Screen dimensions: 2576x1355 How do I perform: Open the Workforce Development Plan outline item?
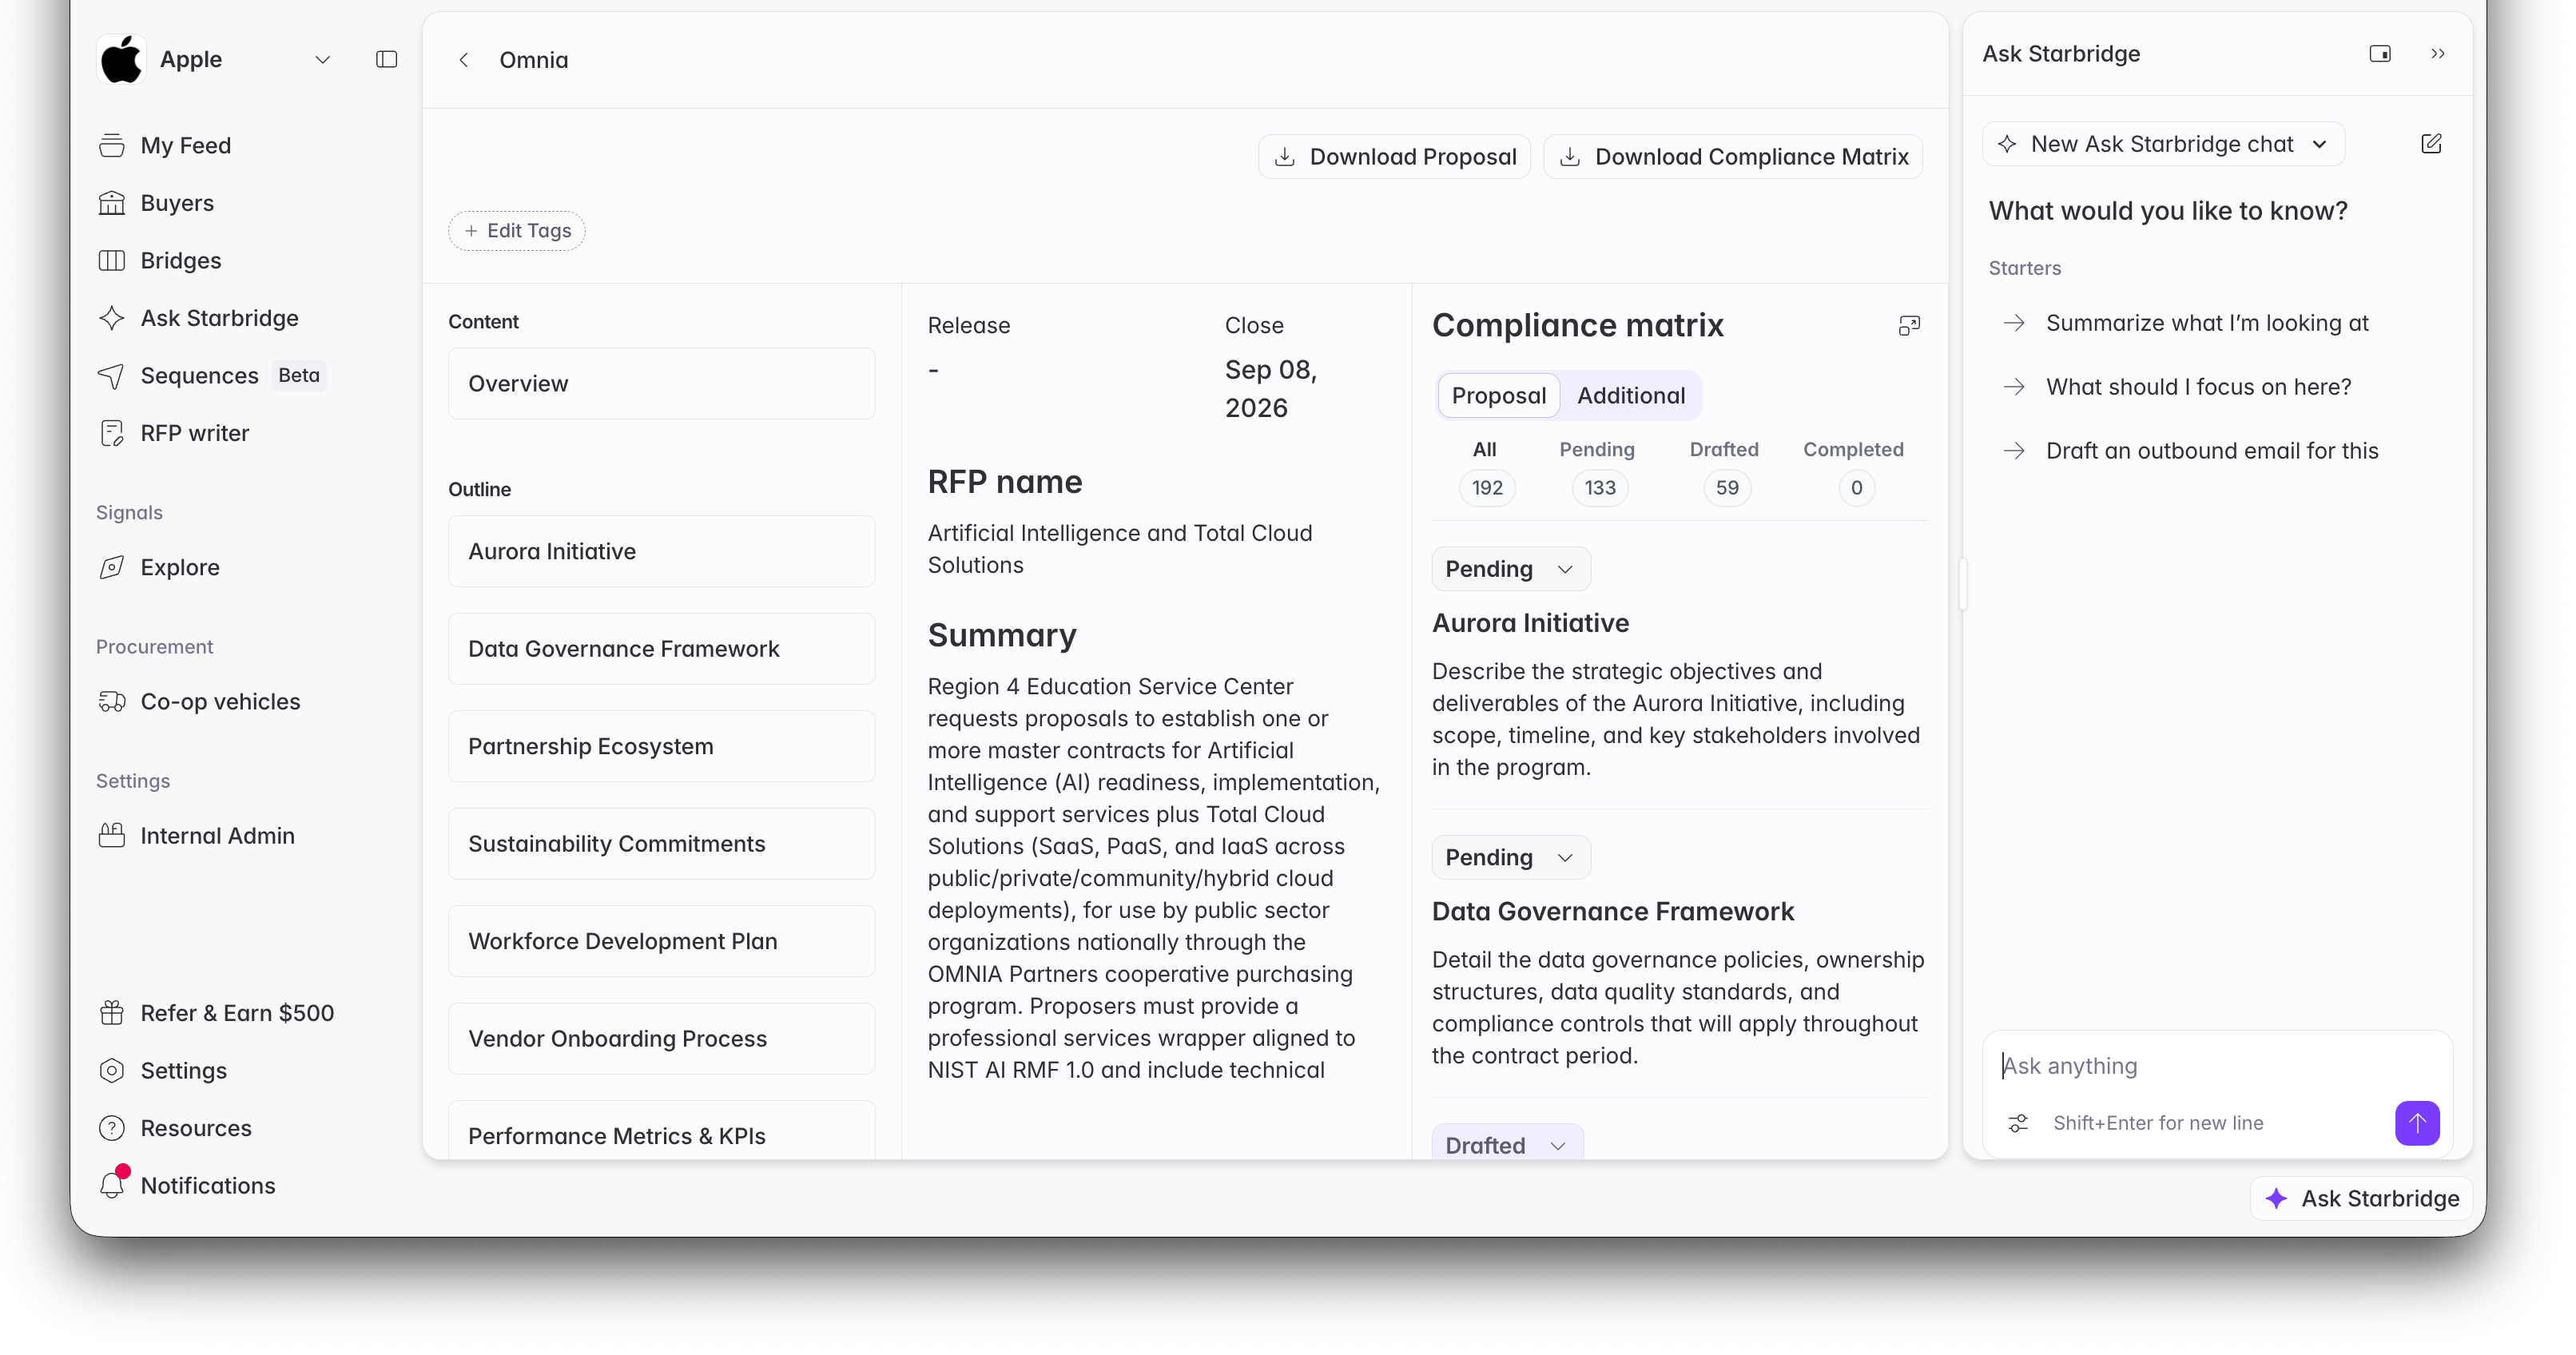pyautogui.click(x=662, y=941)
